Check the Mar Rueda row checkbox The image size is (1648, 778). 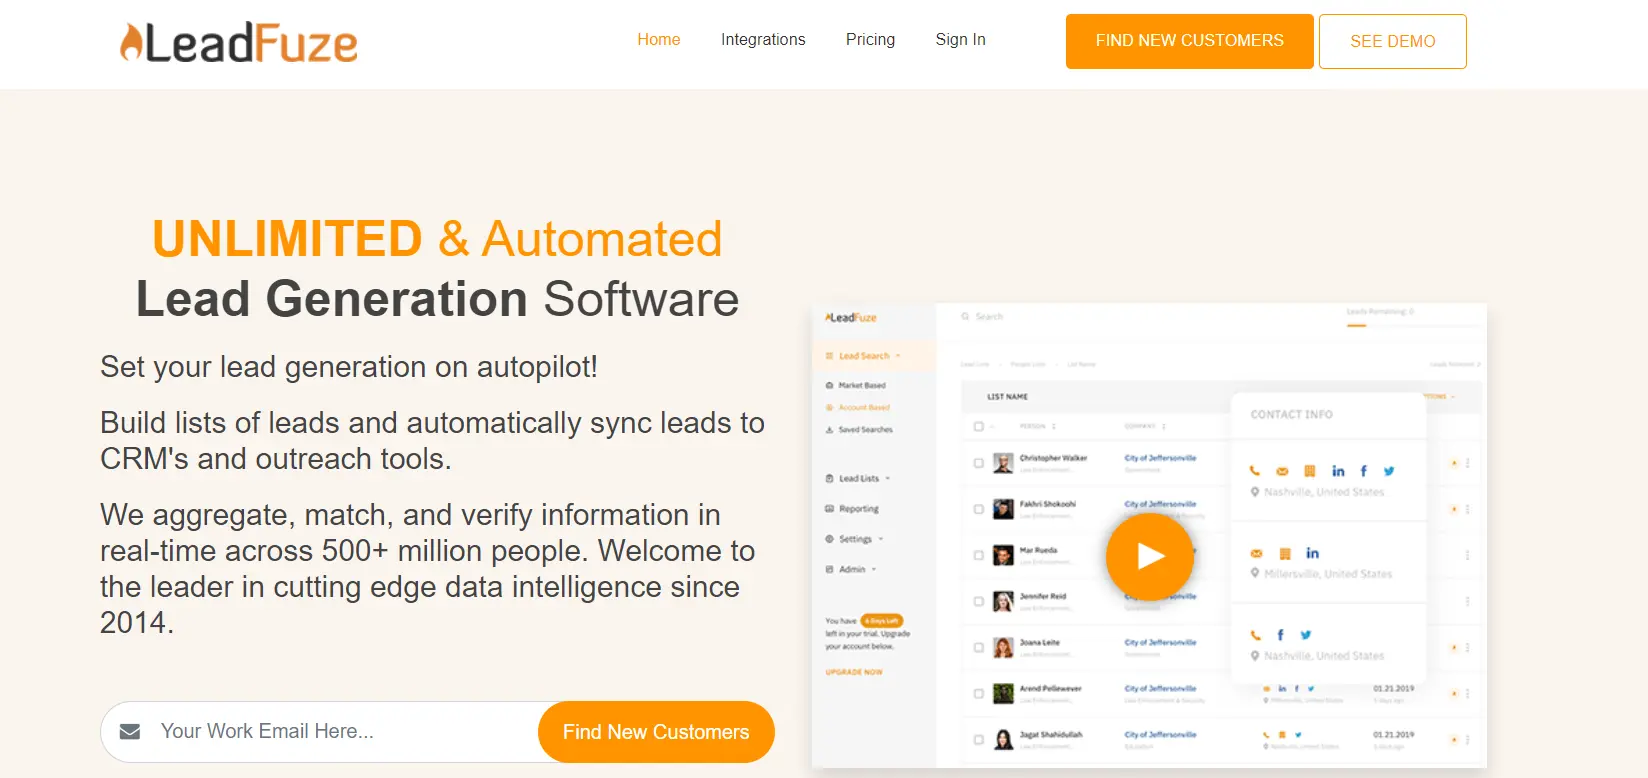tap(978, 555)
